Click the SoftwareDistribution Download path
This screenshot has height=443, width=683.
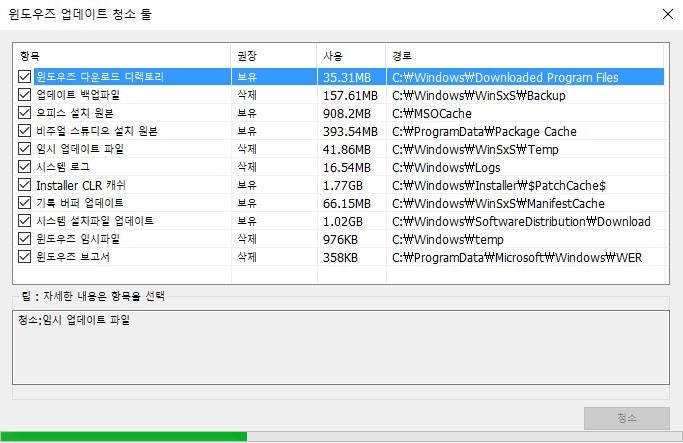[521, 222]
